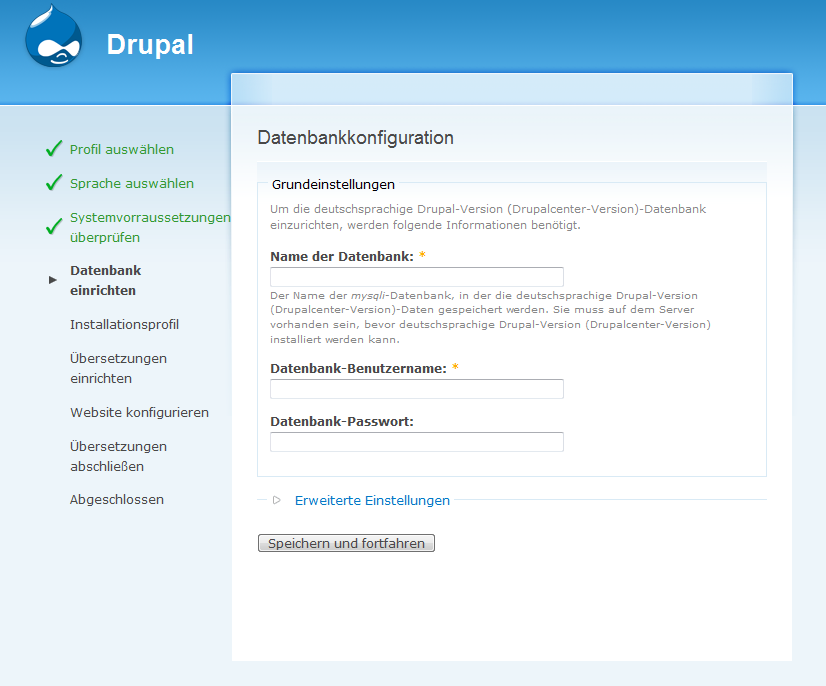
Task: Click Übersetzungen abschließen step
Action: [x=118, y=456]
